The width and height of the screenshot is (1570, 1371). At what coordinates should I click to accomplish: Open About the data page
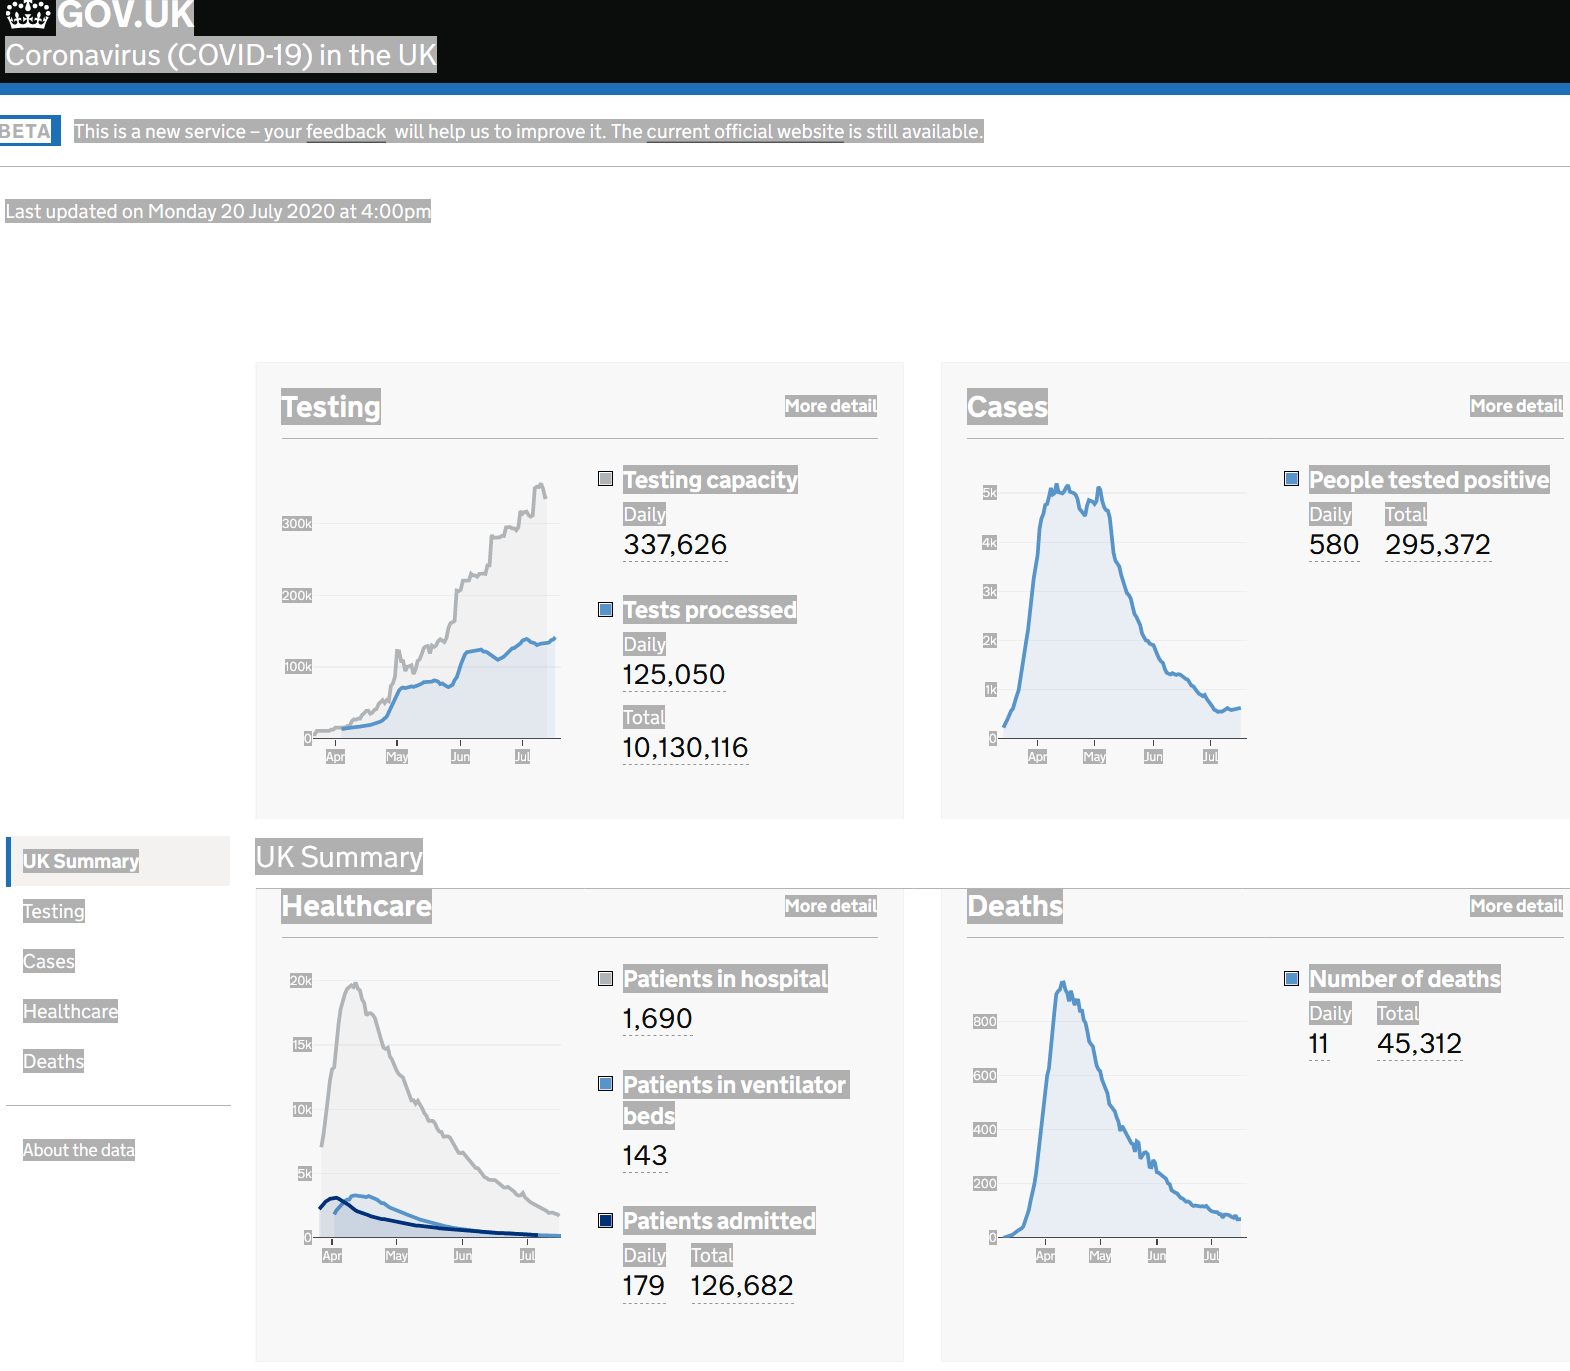click(x=78, y=1150)
